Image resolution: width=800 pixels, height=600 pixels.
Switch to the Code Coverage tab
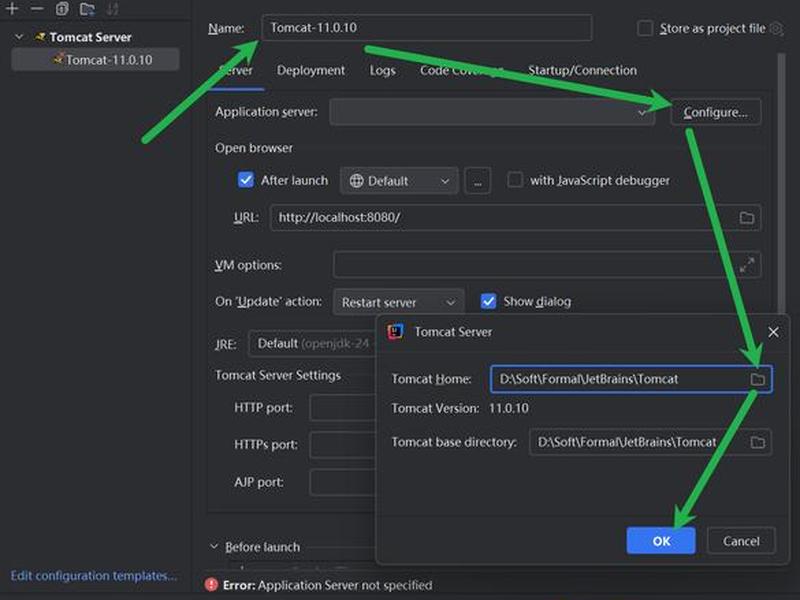point(462,70)
